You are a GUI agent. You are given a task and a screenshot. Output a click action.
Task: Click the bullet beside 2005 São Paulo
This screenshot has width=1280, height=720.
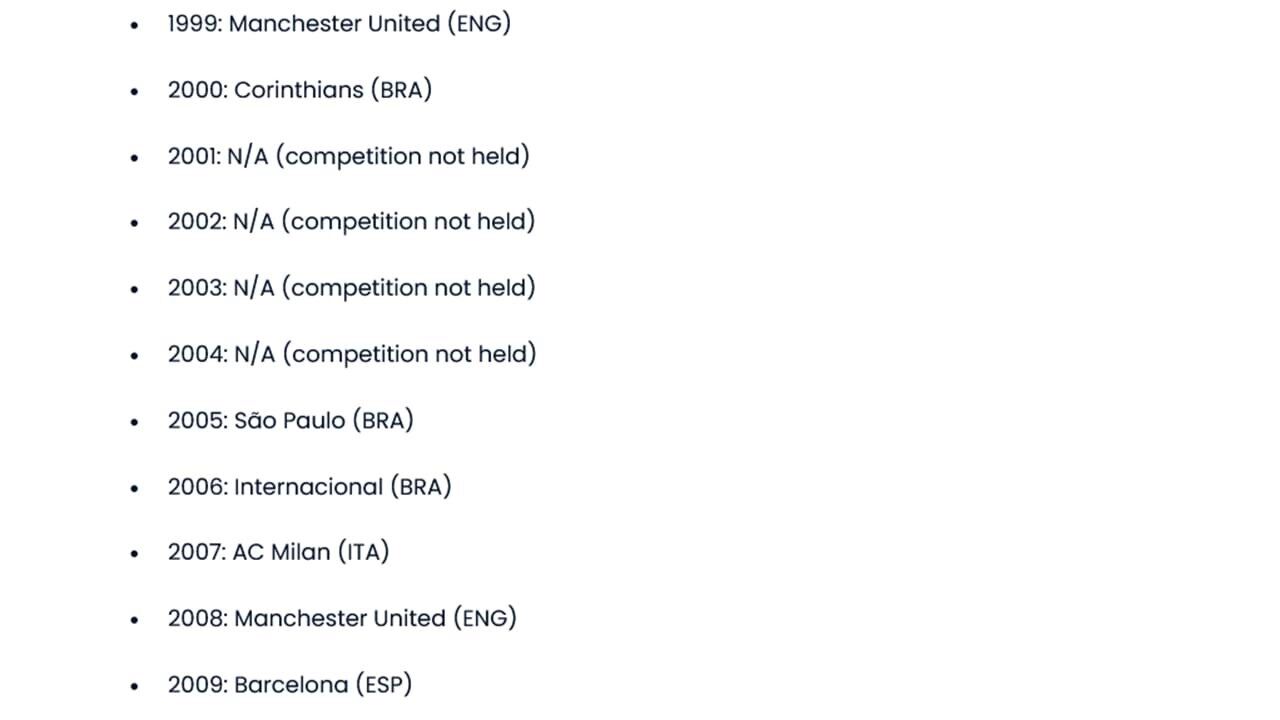click(x=135, y=421)
